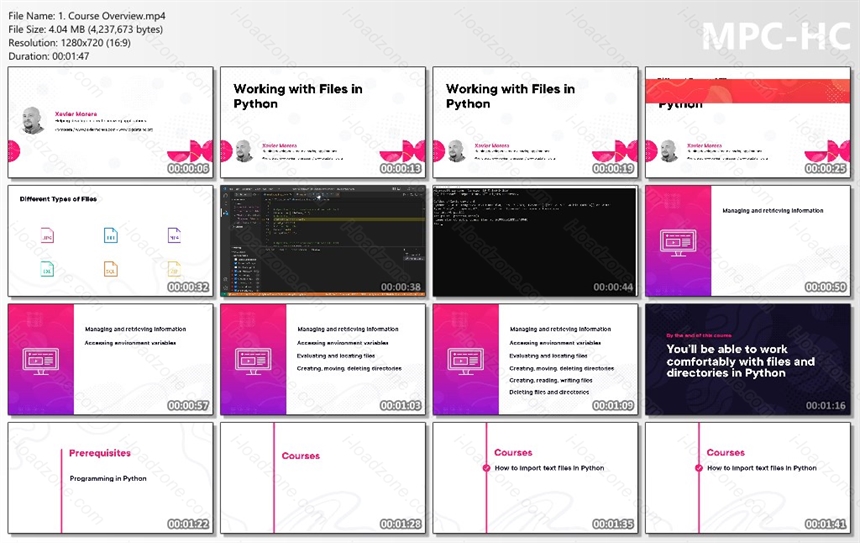Open the frame stamped 00:01:03
860x543 pixels.
pos(323,359)
